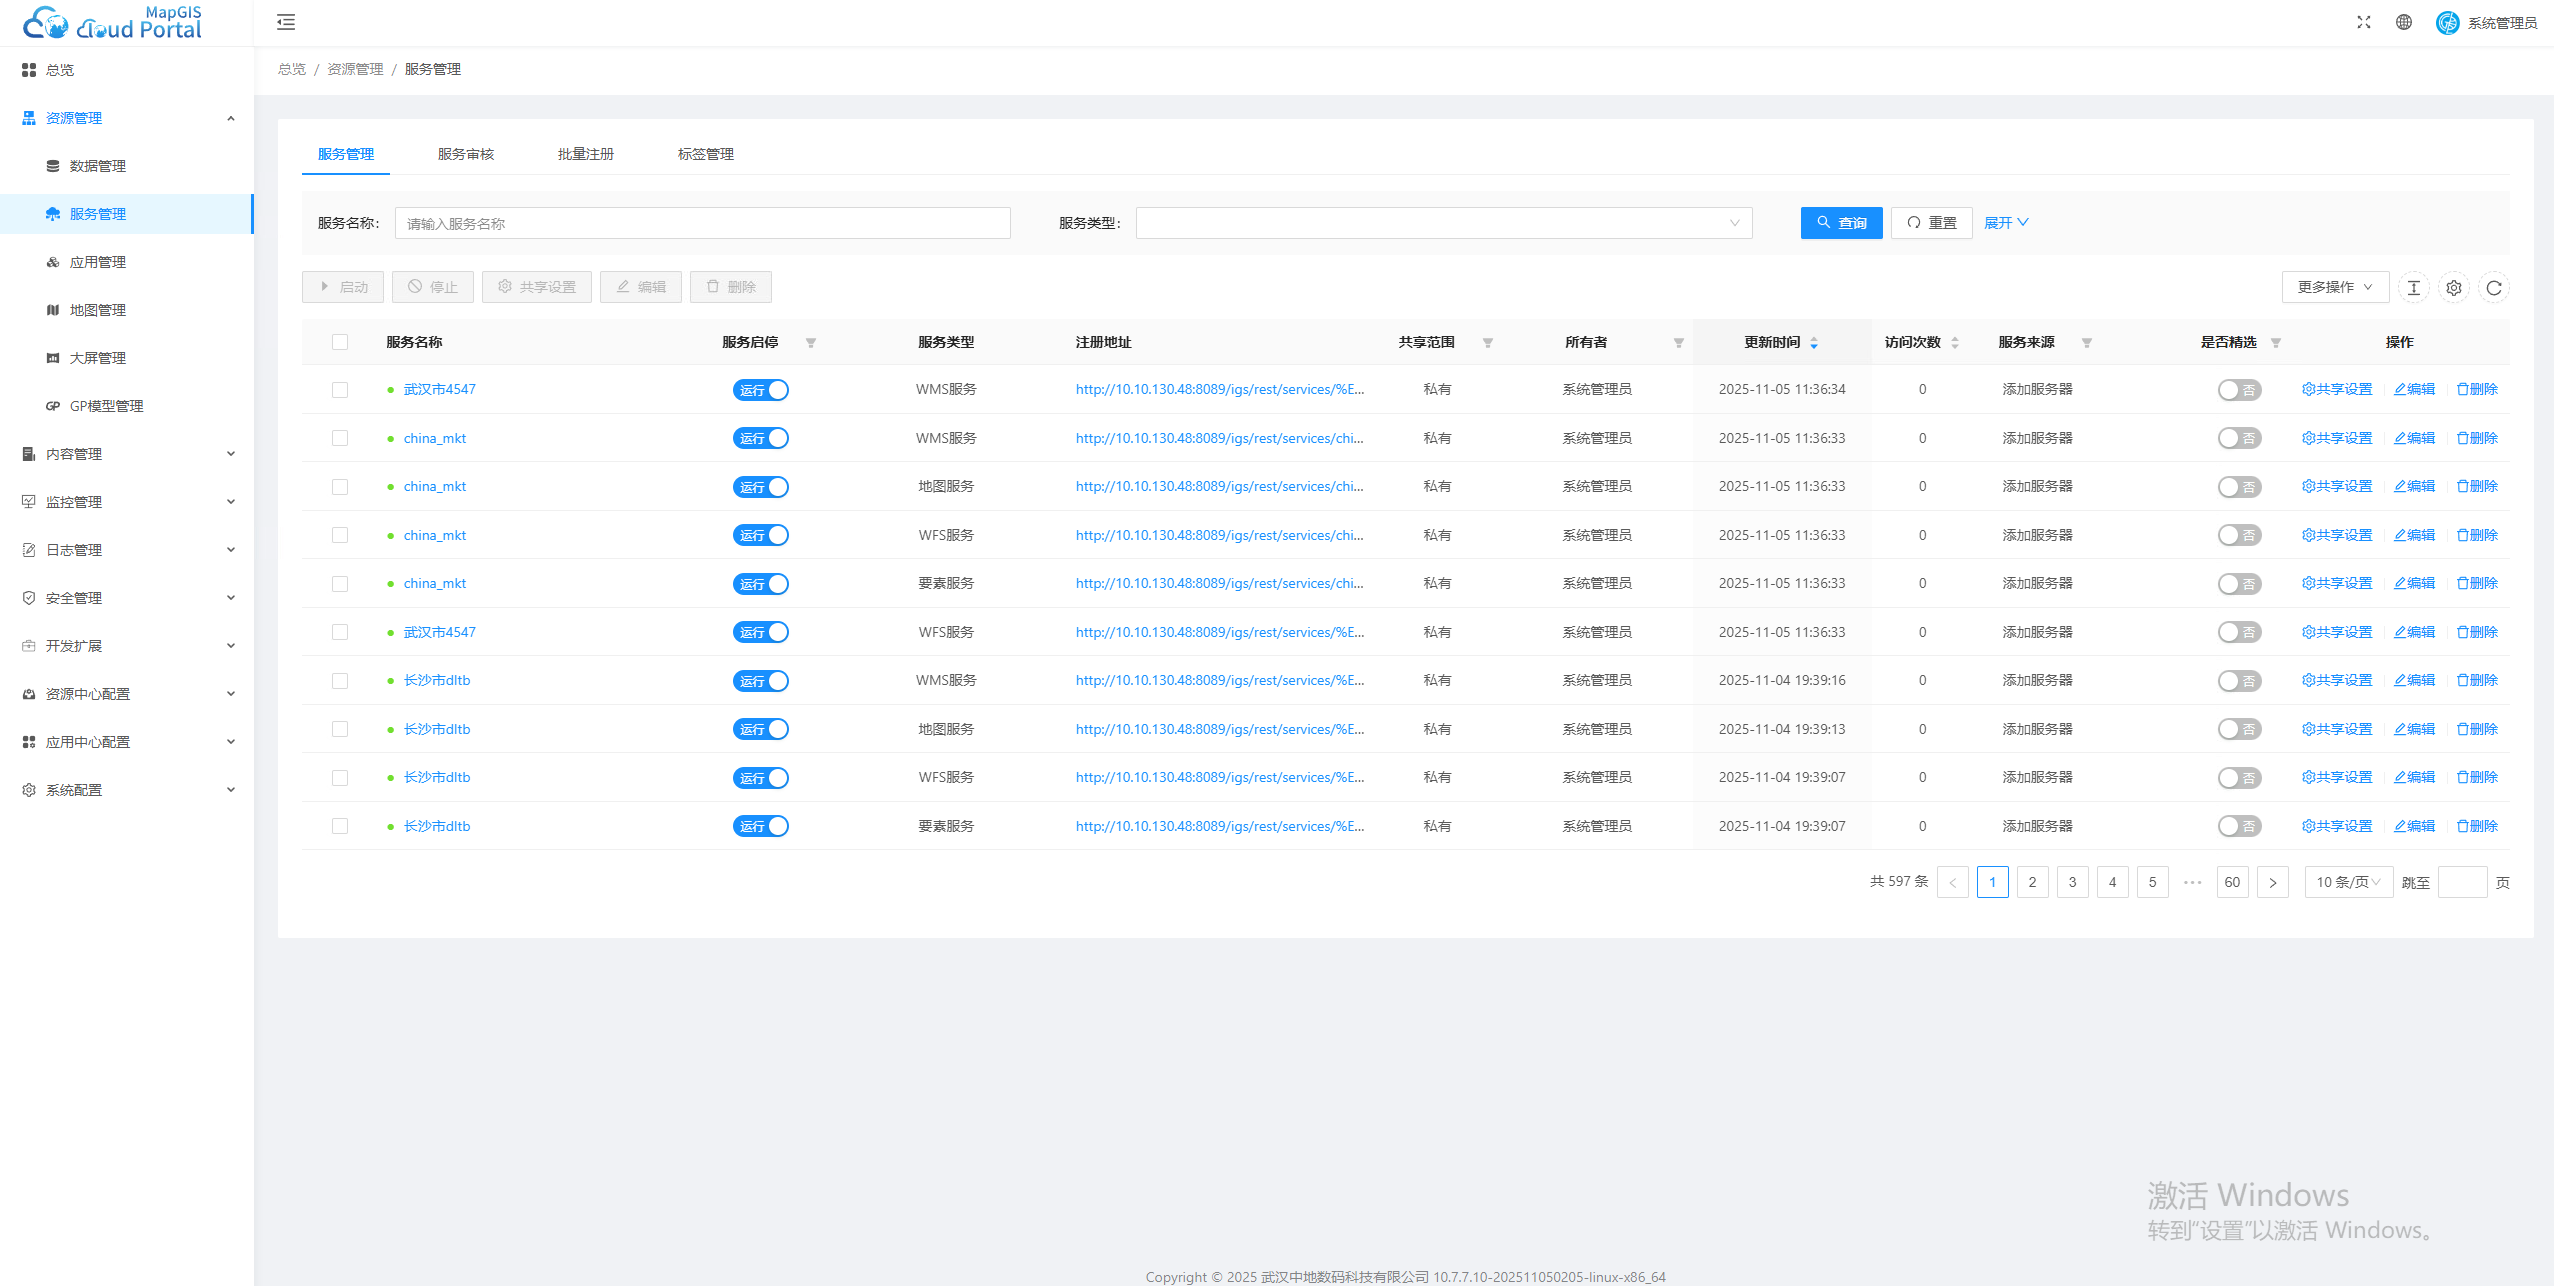The width and height of the screenshot is (2554, 1286).
Task: Open the column settings gear icon
Action: (x=2454, y=288)
